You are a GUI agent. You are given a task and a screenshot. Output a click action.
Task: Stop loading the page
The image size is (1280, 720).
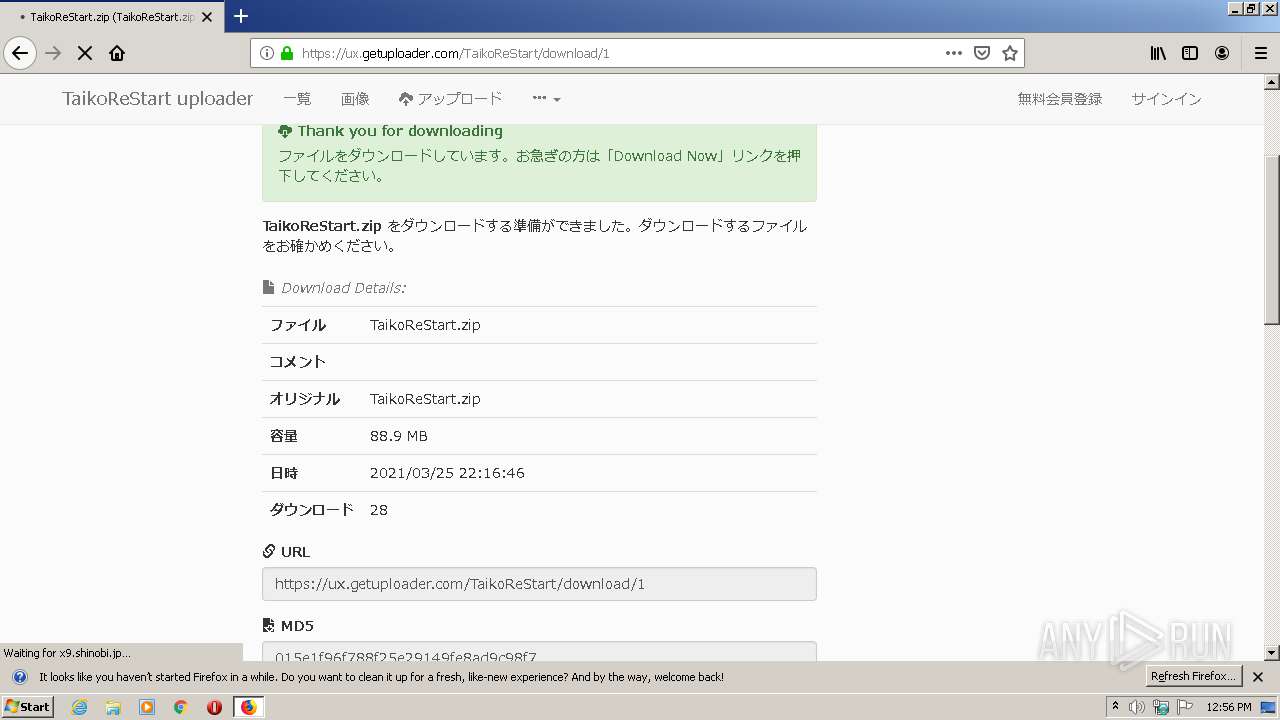point(85,53)
